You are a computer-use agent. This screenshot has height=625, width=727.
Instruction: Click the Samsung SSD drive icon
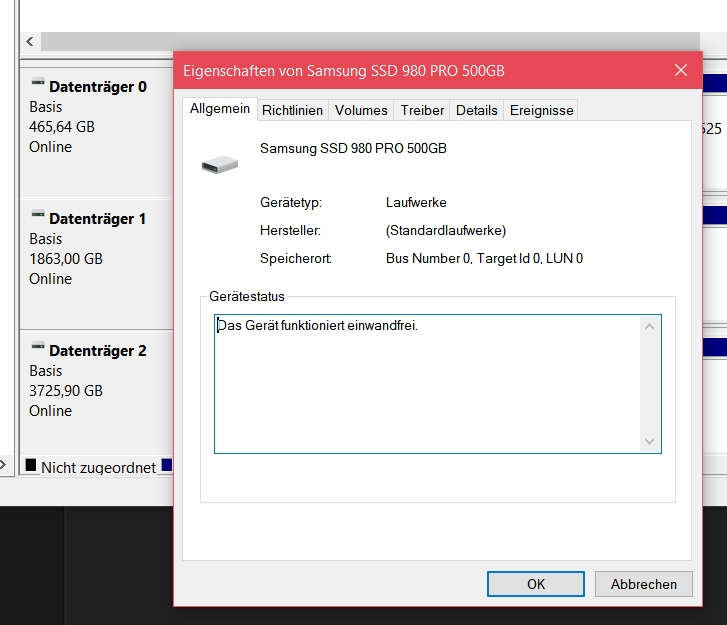tap(220, 164)
